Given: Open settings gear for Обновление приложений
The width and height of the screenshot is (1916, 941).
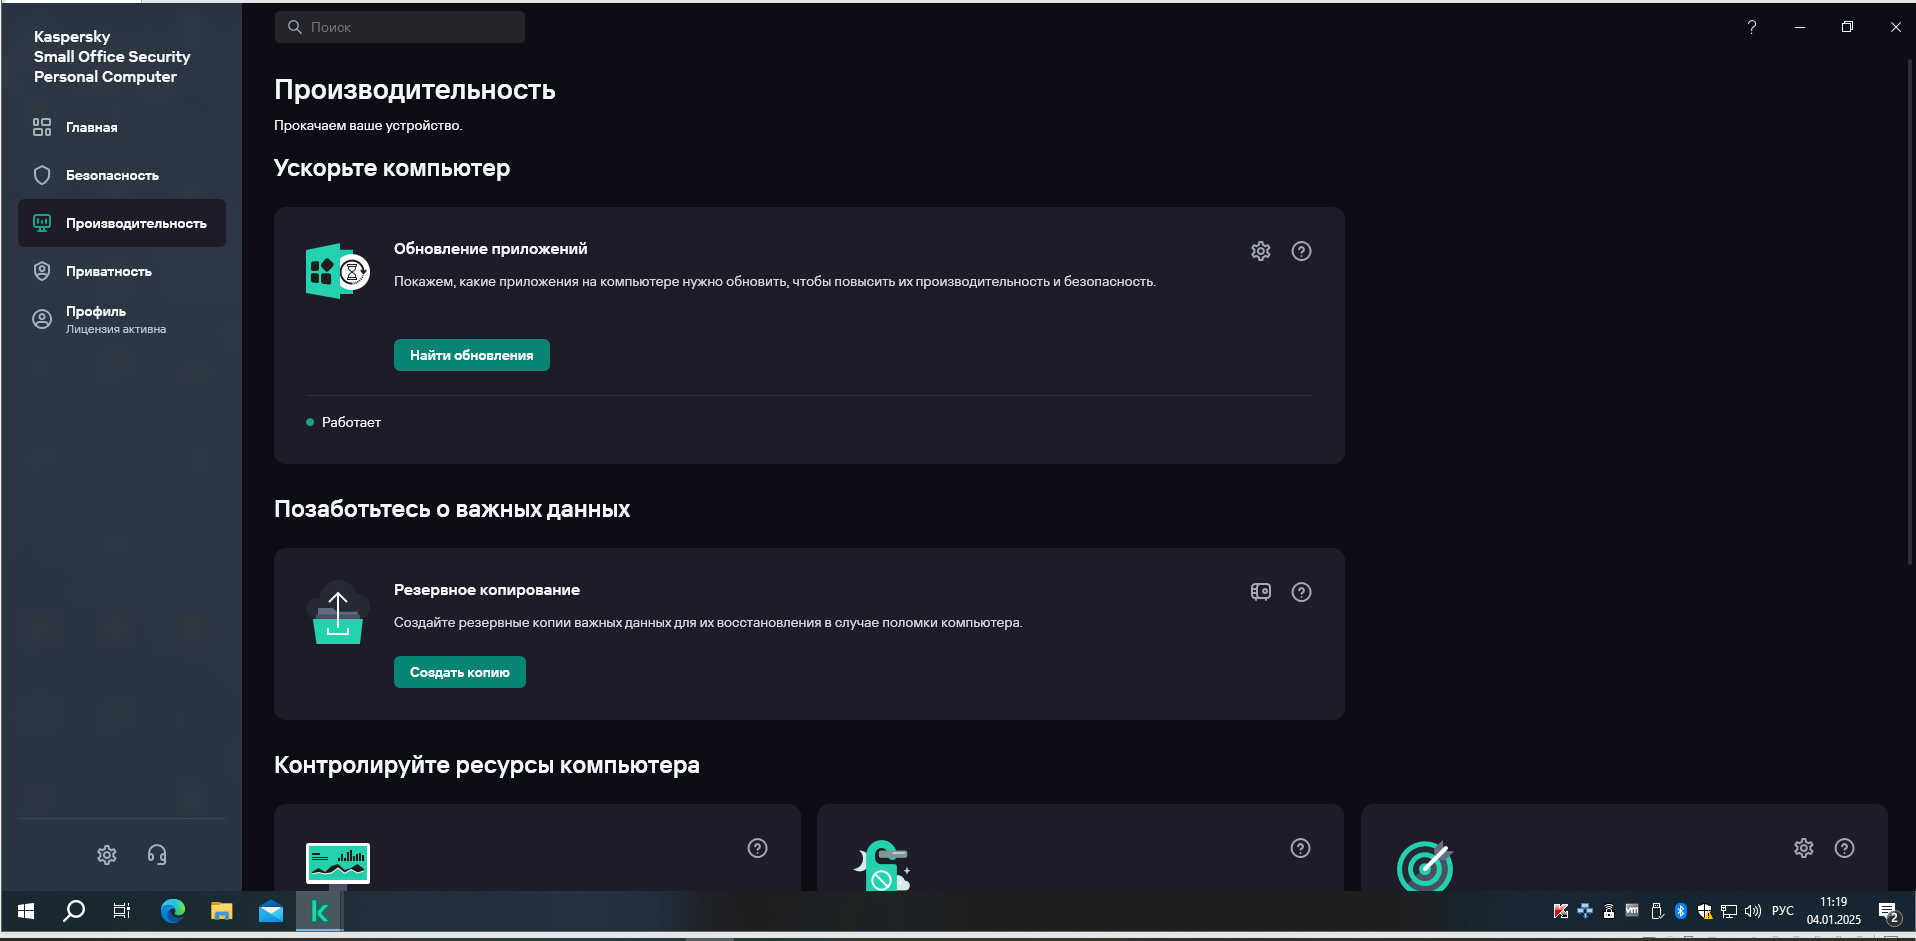Looking at the screenshot, I should tap(1260, 251).
